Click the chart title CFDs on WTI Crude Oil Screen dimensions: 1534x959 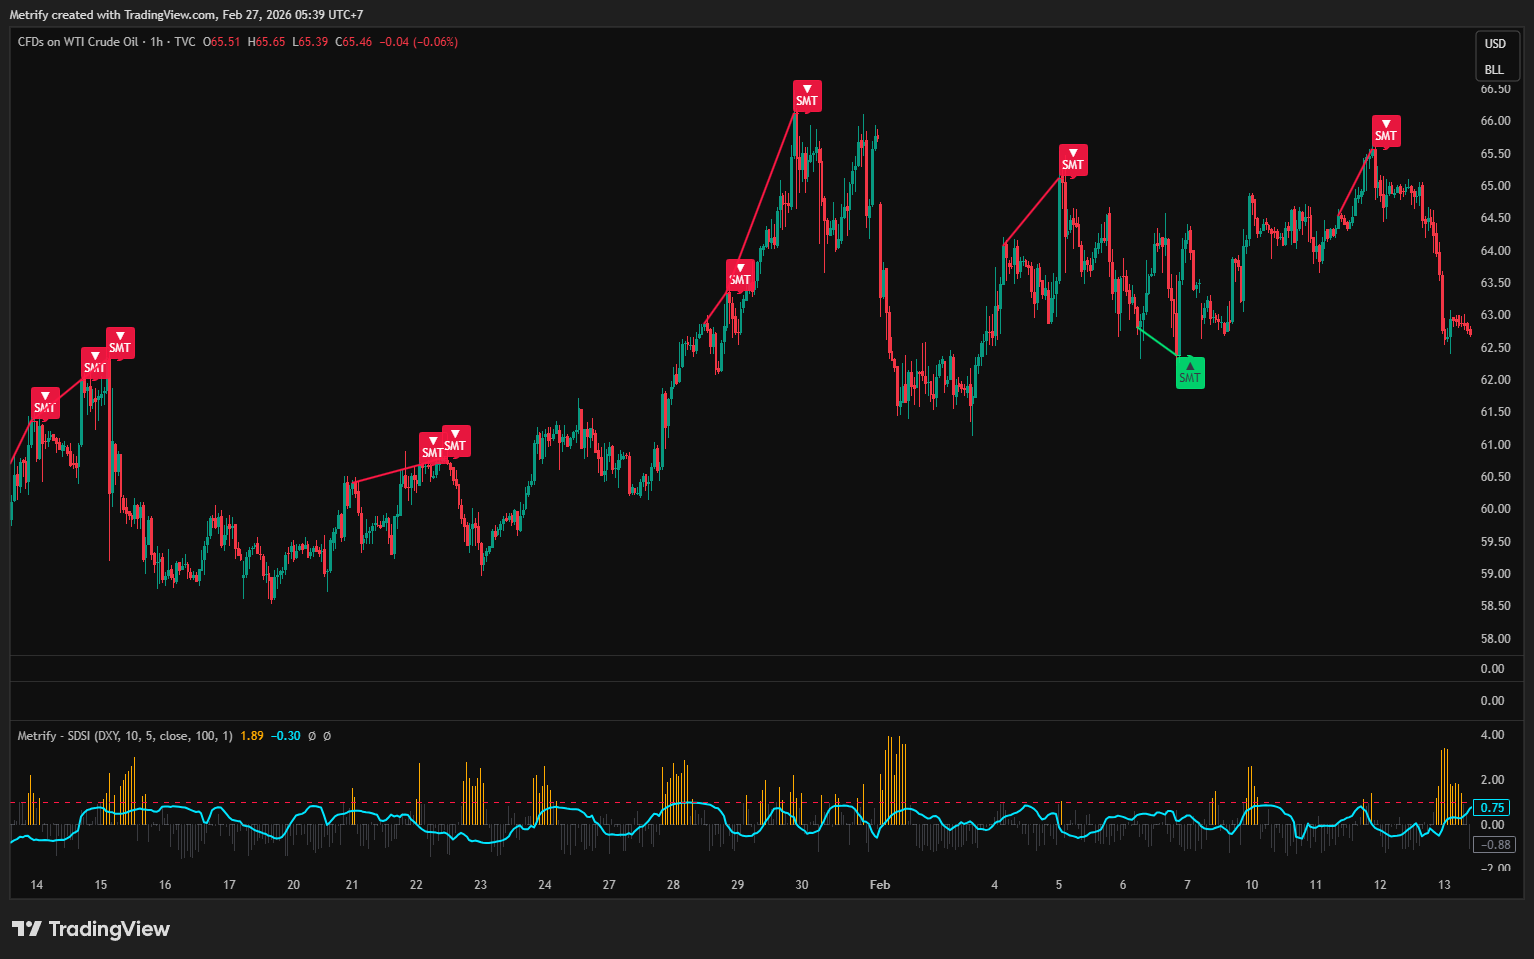tap(78, 42)
